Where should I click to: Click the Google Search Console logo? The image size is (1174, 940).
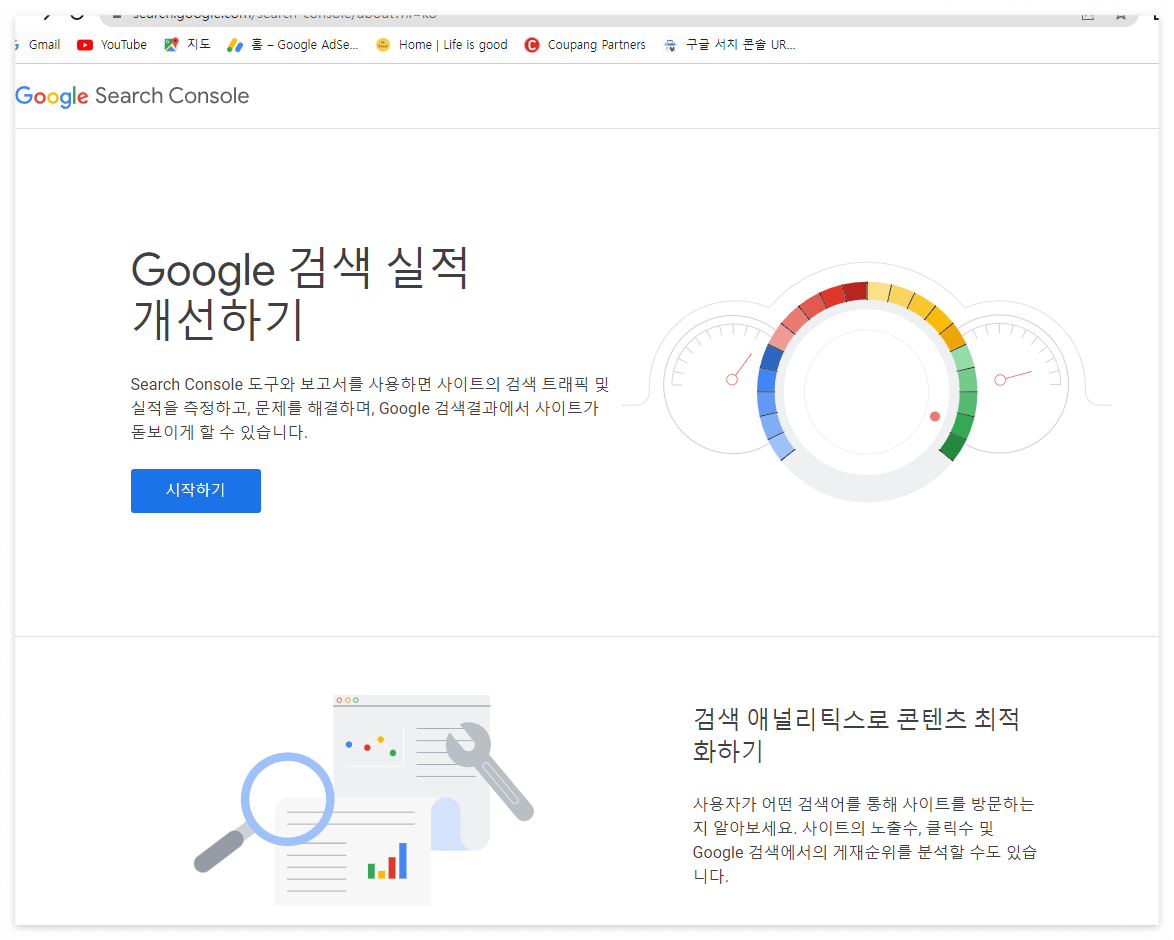(132, 96)
